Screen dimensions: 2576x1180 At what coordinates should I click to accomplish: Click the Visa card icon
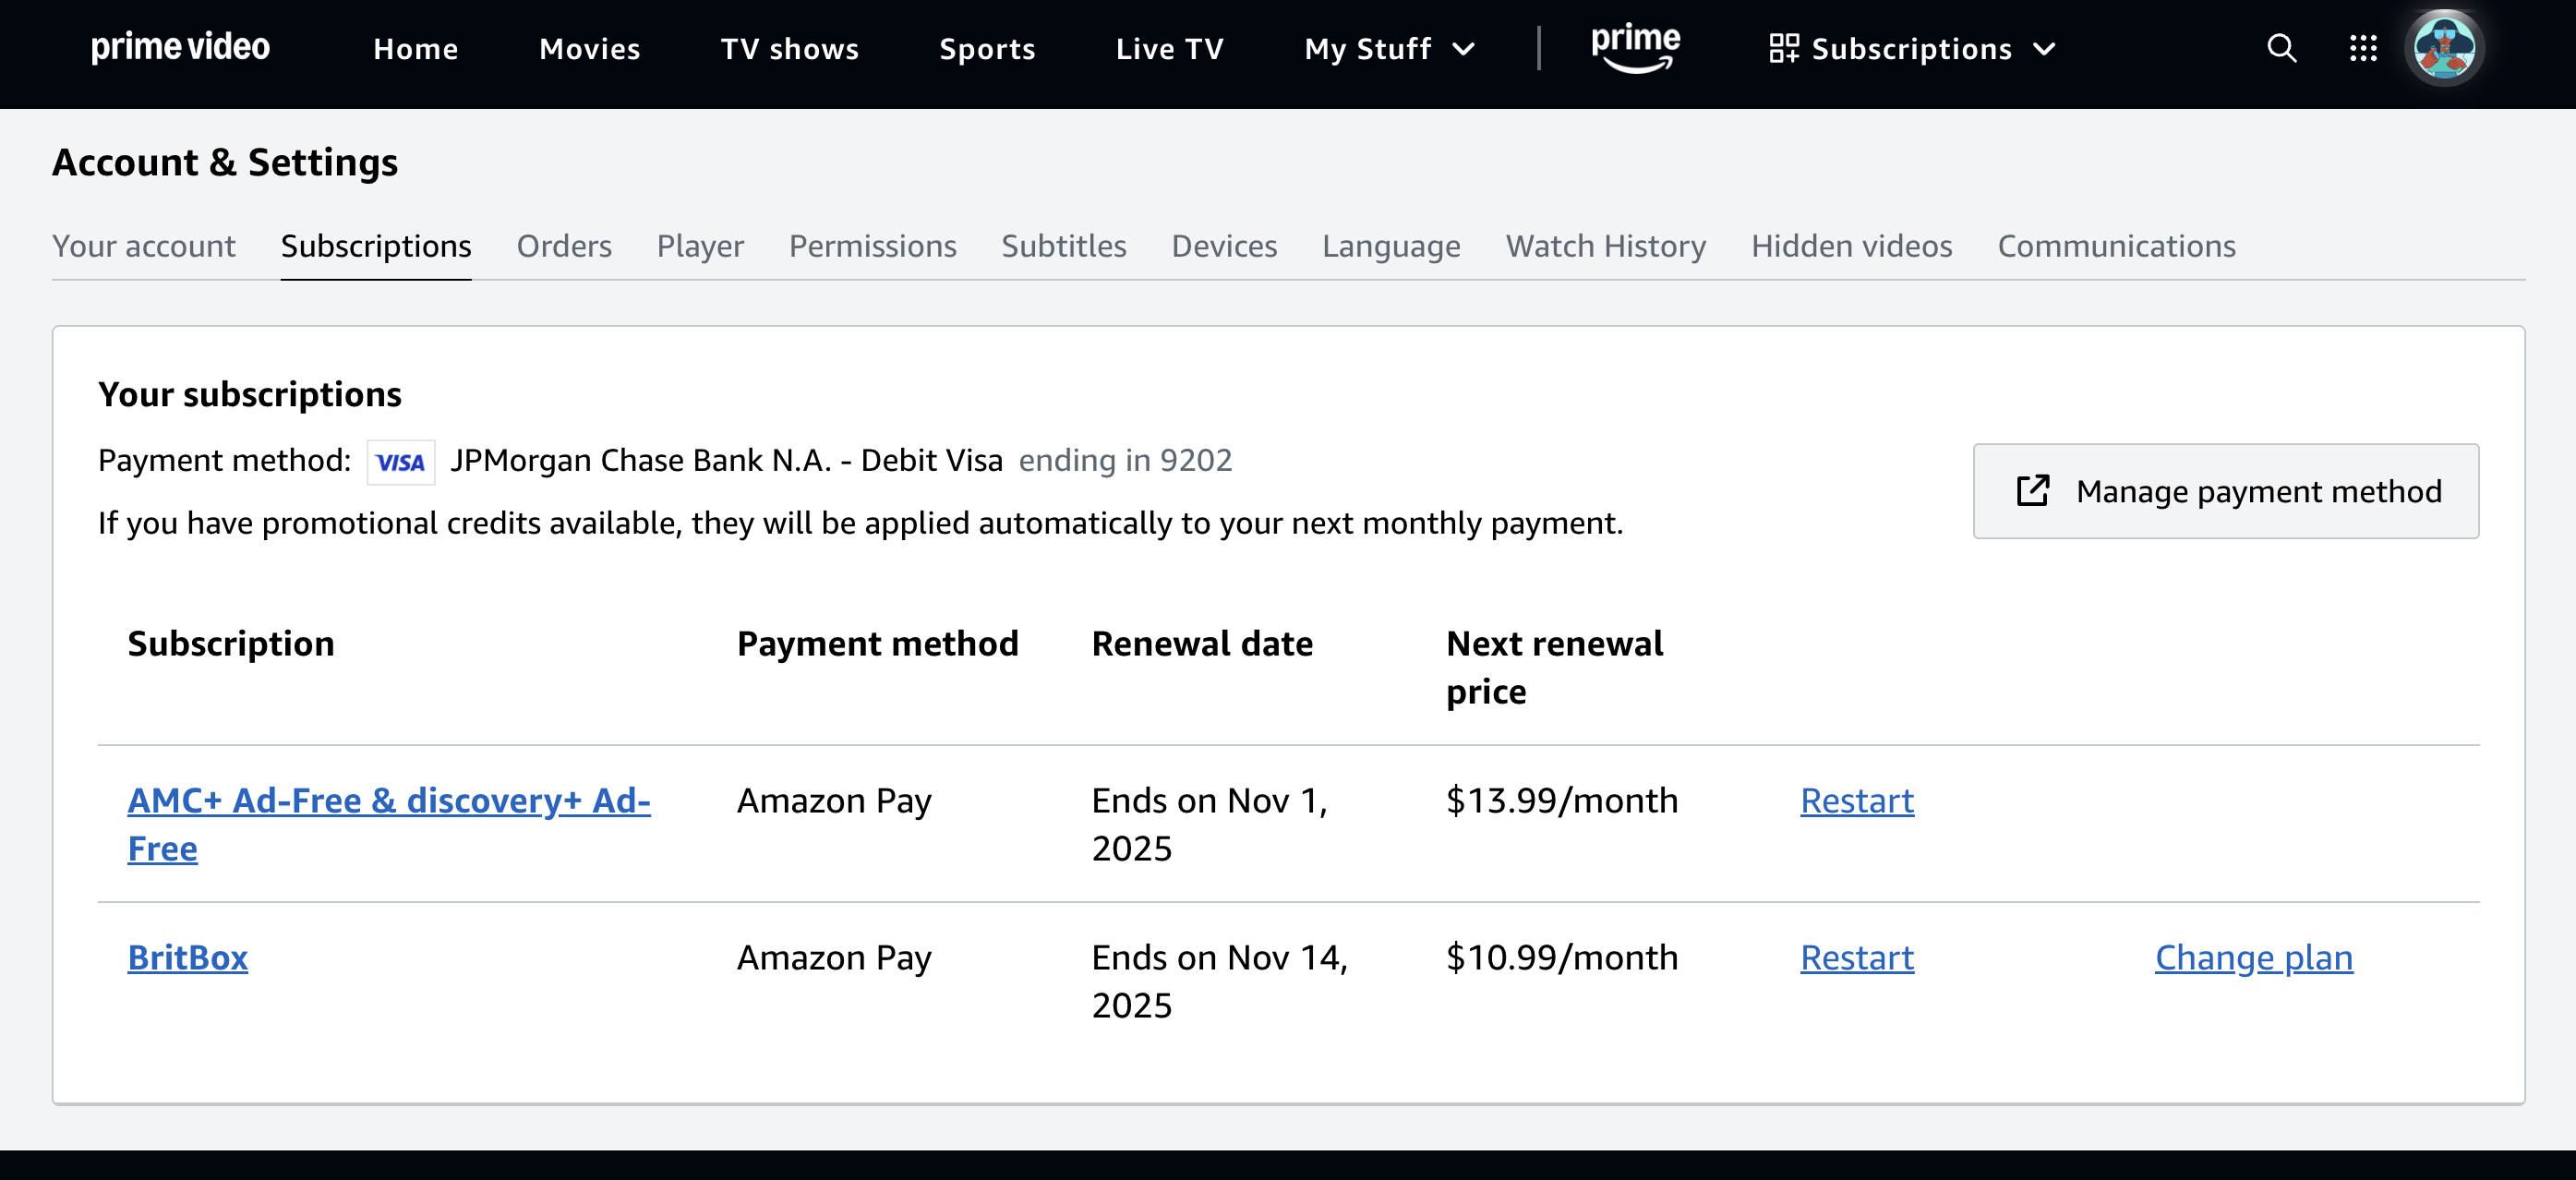point(400,462)
